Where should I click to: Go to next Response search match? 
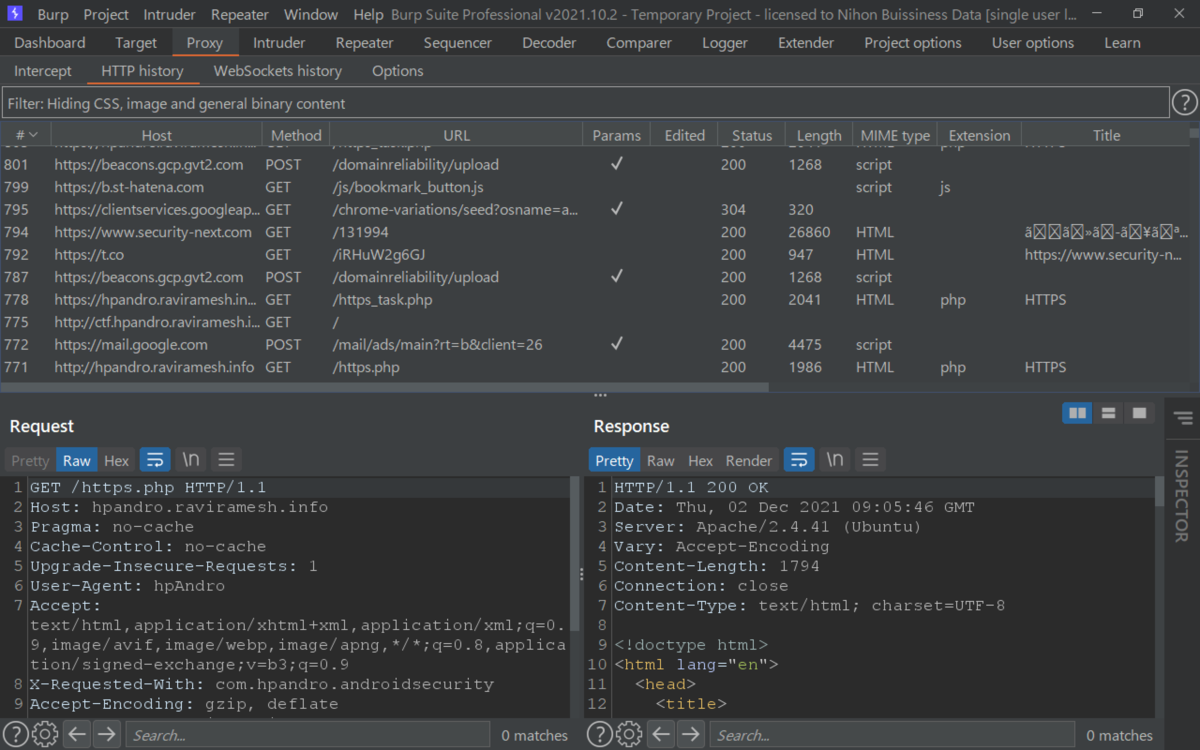click(x=690, y=735)
